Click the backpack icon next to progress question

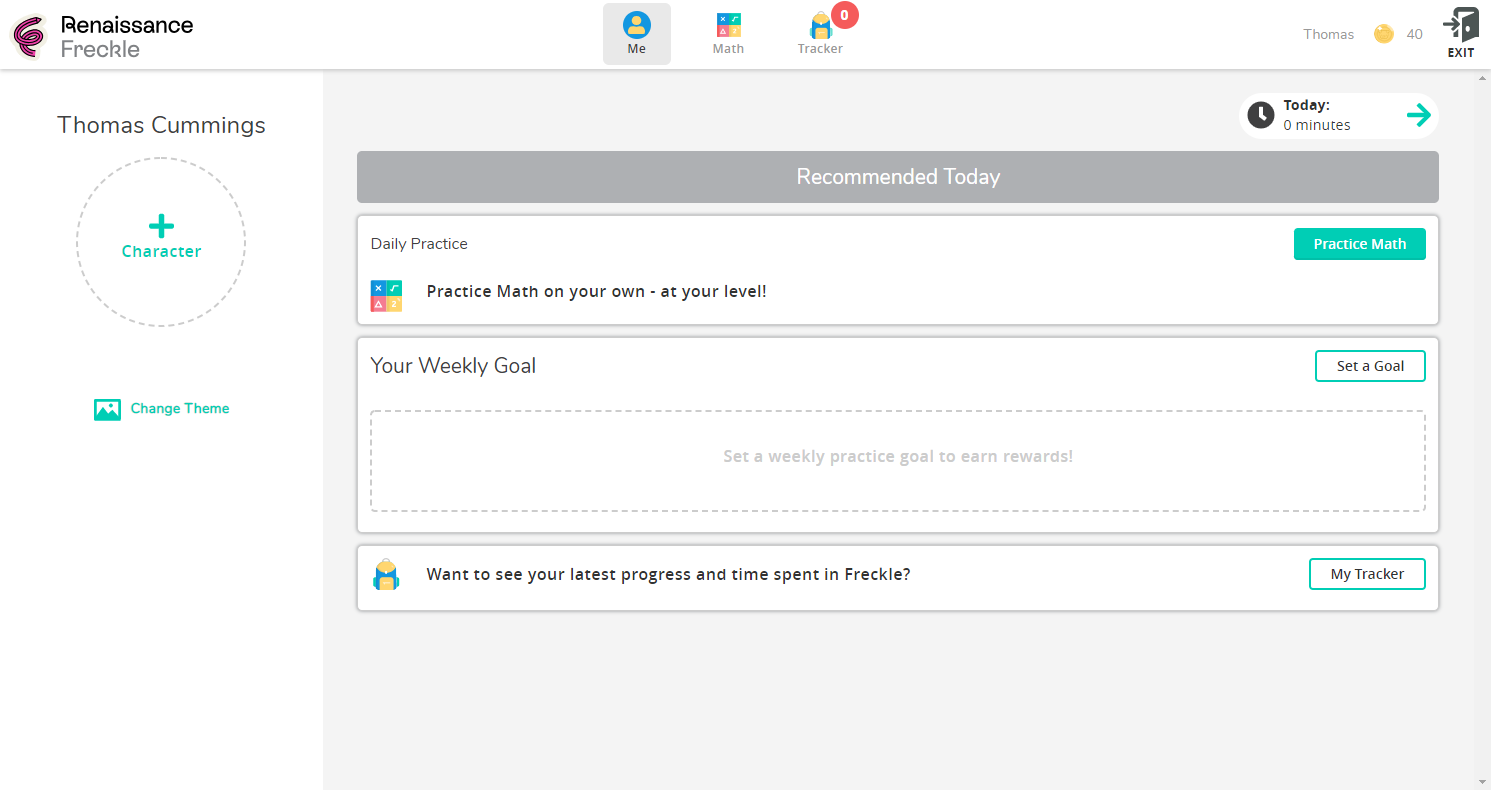[x=386, y=574]
